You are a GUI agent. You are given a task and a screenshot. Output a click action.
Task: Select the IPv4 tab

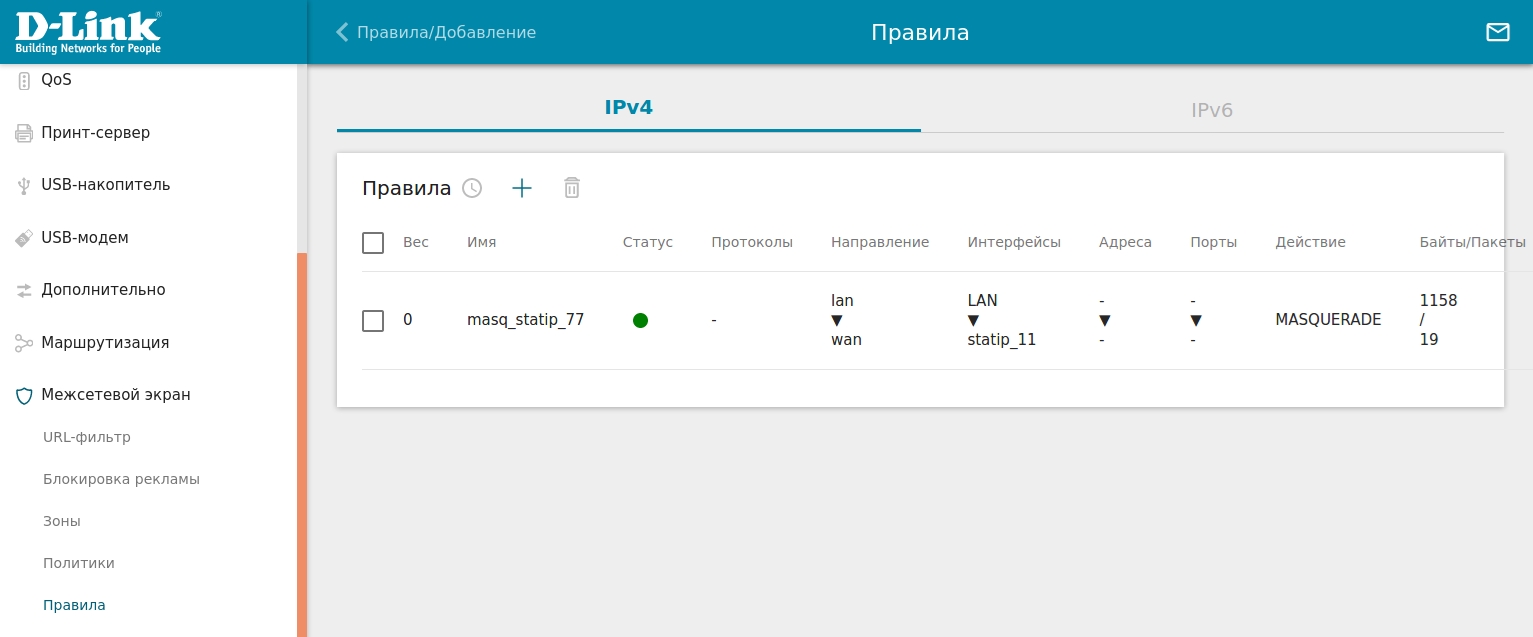coord(628,108)
